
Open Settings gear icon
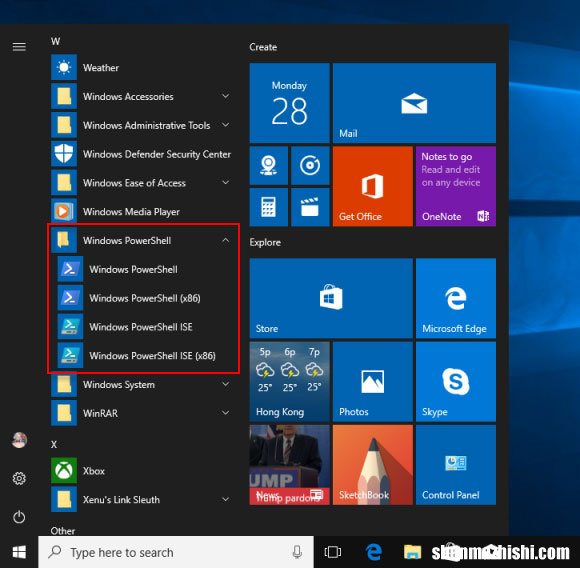pyautogui.click(x=19, y=479)
